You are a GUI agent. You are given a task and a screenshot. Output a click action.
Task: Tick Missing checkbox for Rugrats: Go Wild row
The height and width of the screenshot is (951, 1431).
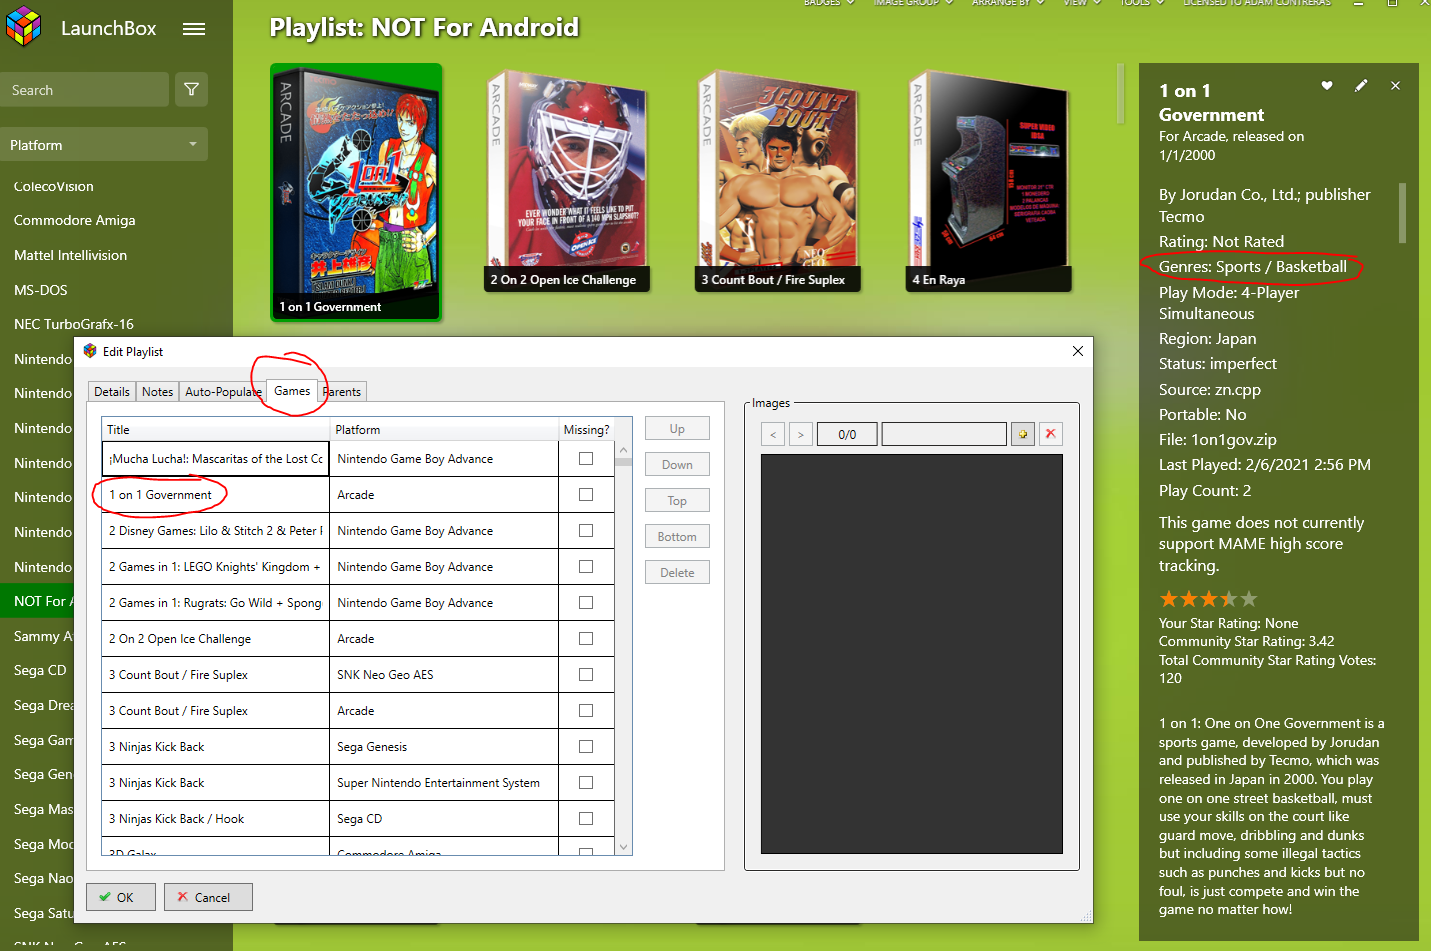coord(586,603)
